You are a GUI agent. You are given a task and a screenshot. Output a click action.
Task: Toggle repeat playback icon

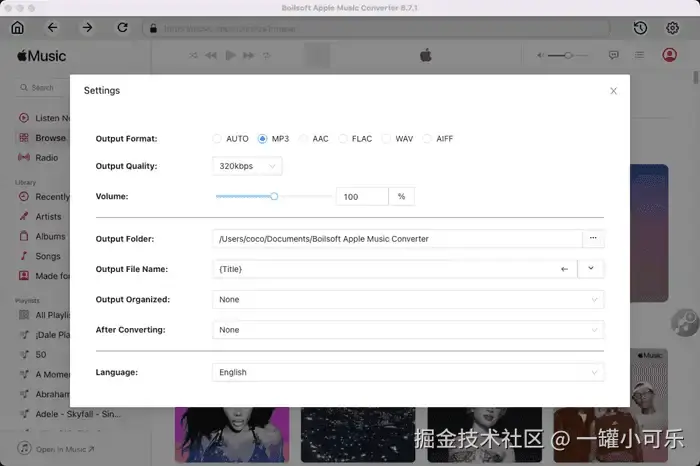[267, 55]
